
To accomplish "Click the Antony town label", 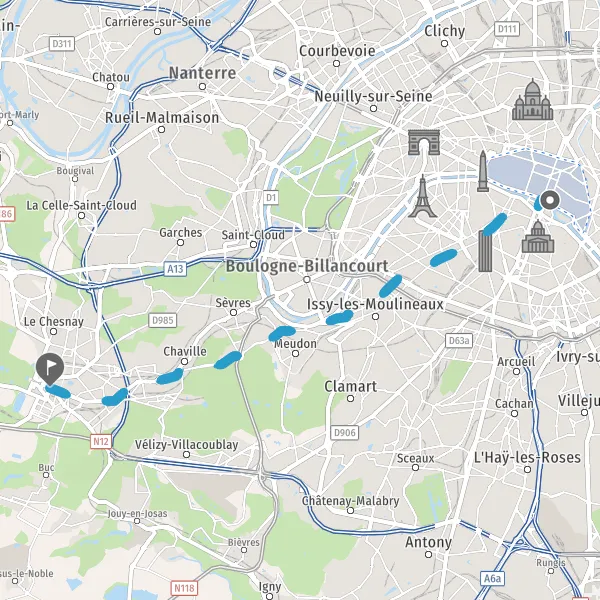I will point(428,542).
